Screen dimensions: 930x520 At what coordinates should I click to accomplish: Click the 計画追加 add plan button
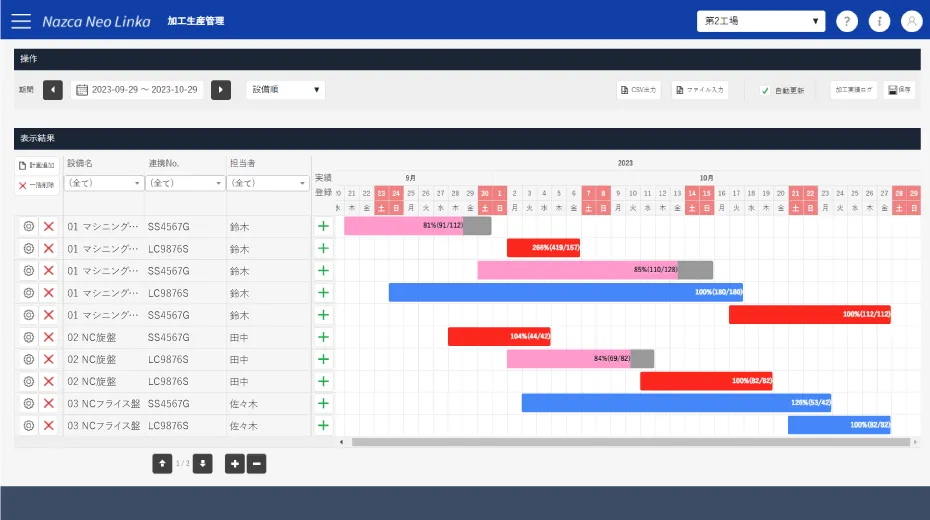click(x=37, y=165)
